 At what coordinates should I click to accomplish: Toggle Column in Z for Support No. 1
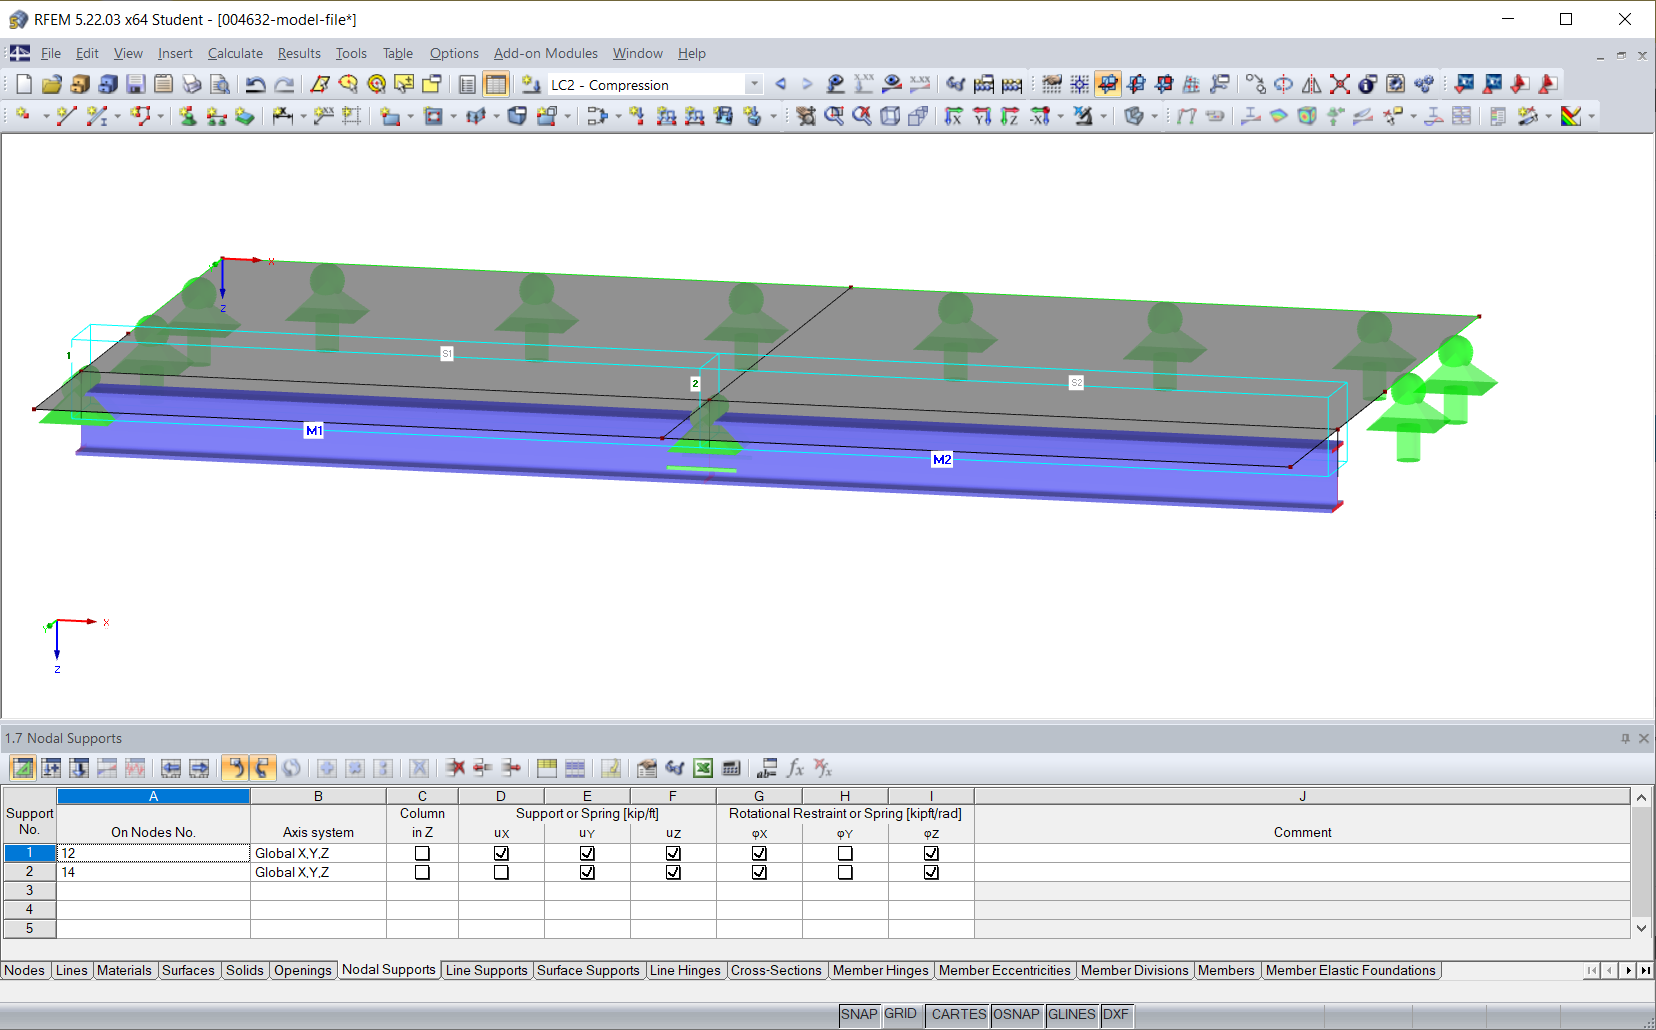click(421, 853)
